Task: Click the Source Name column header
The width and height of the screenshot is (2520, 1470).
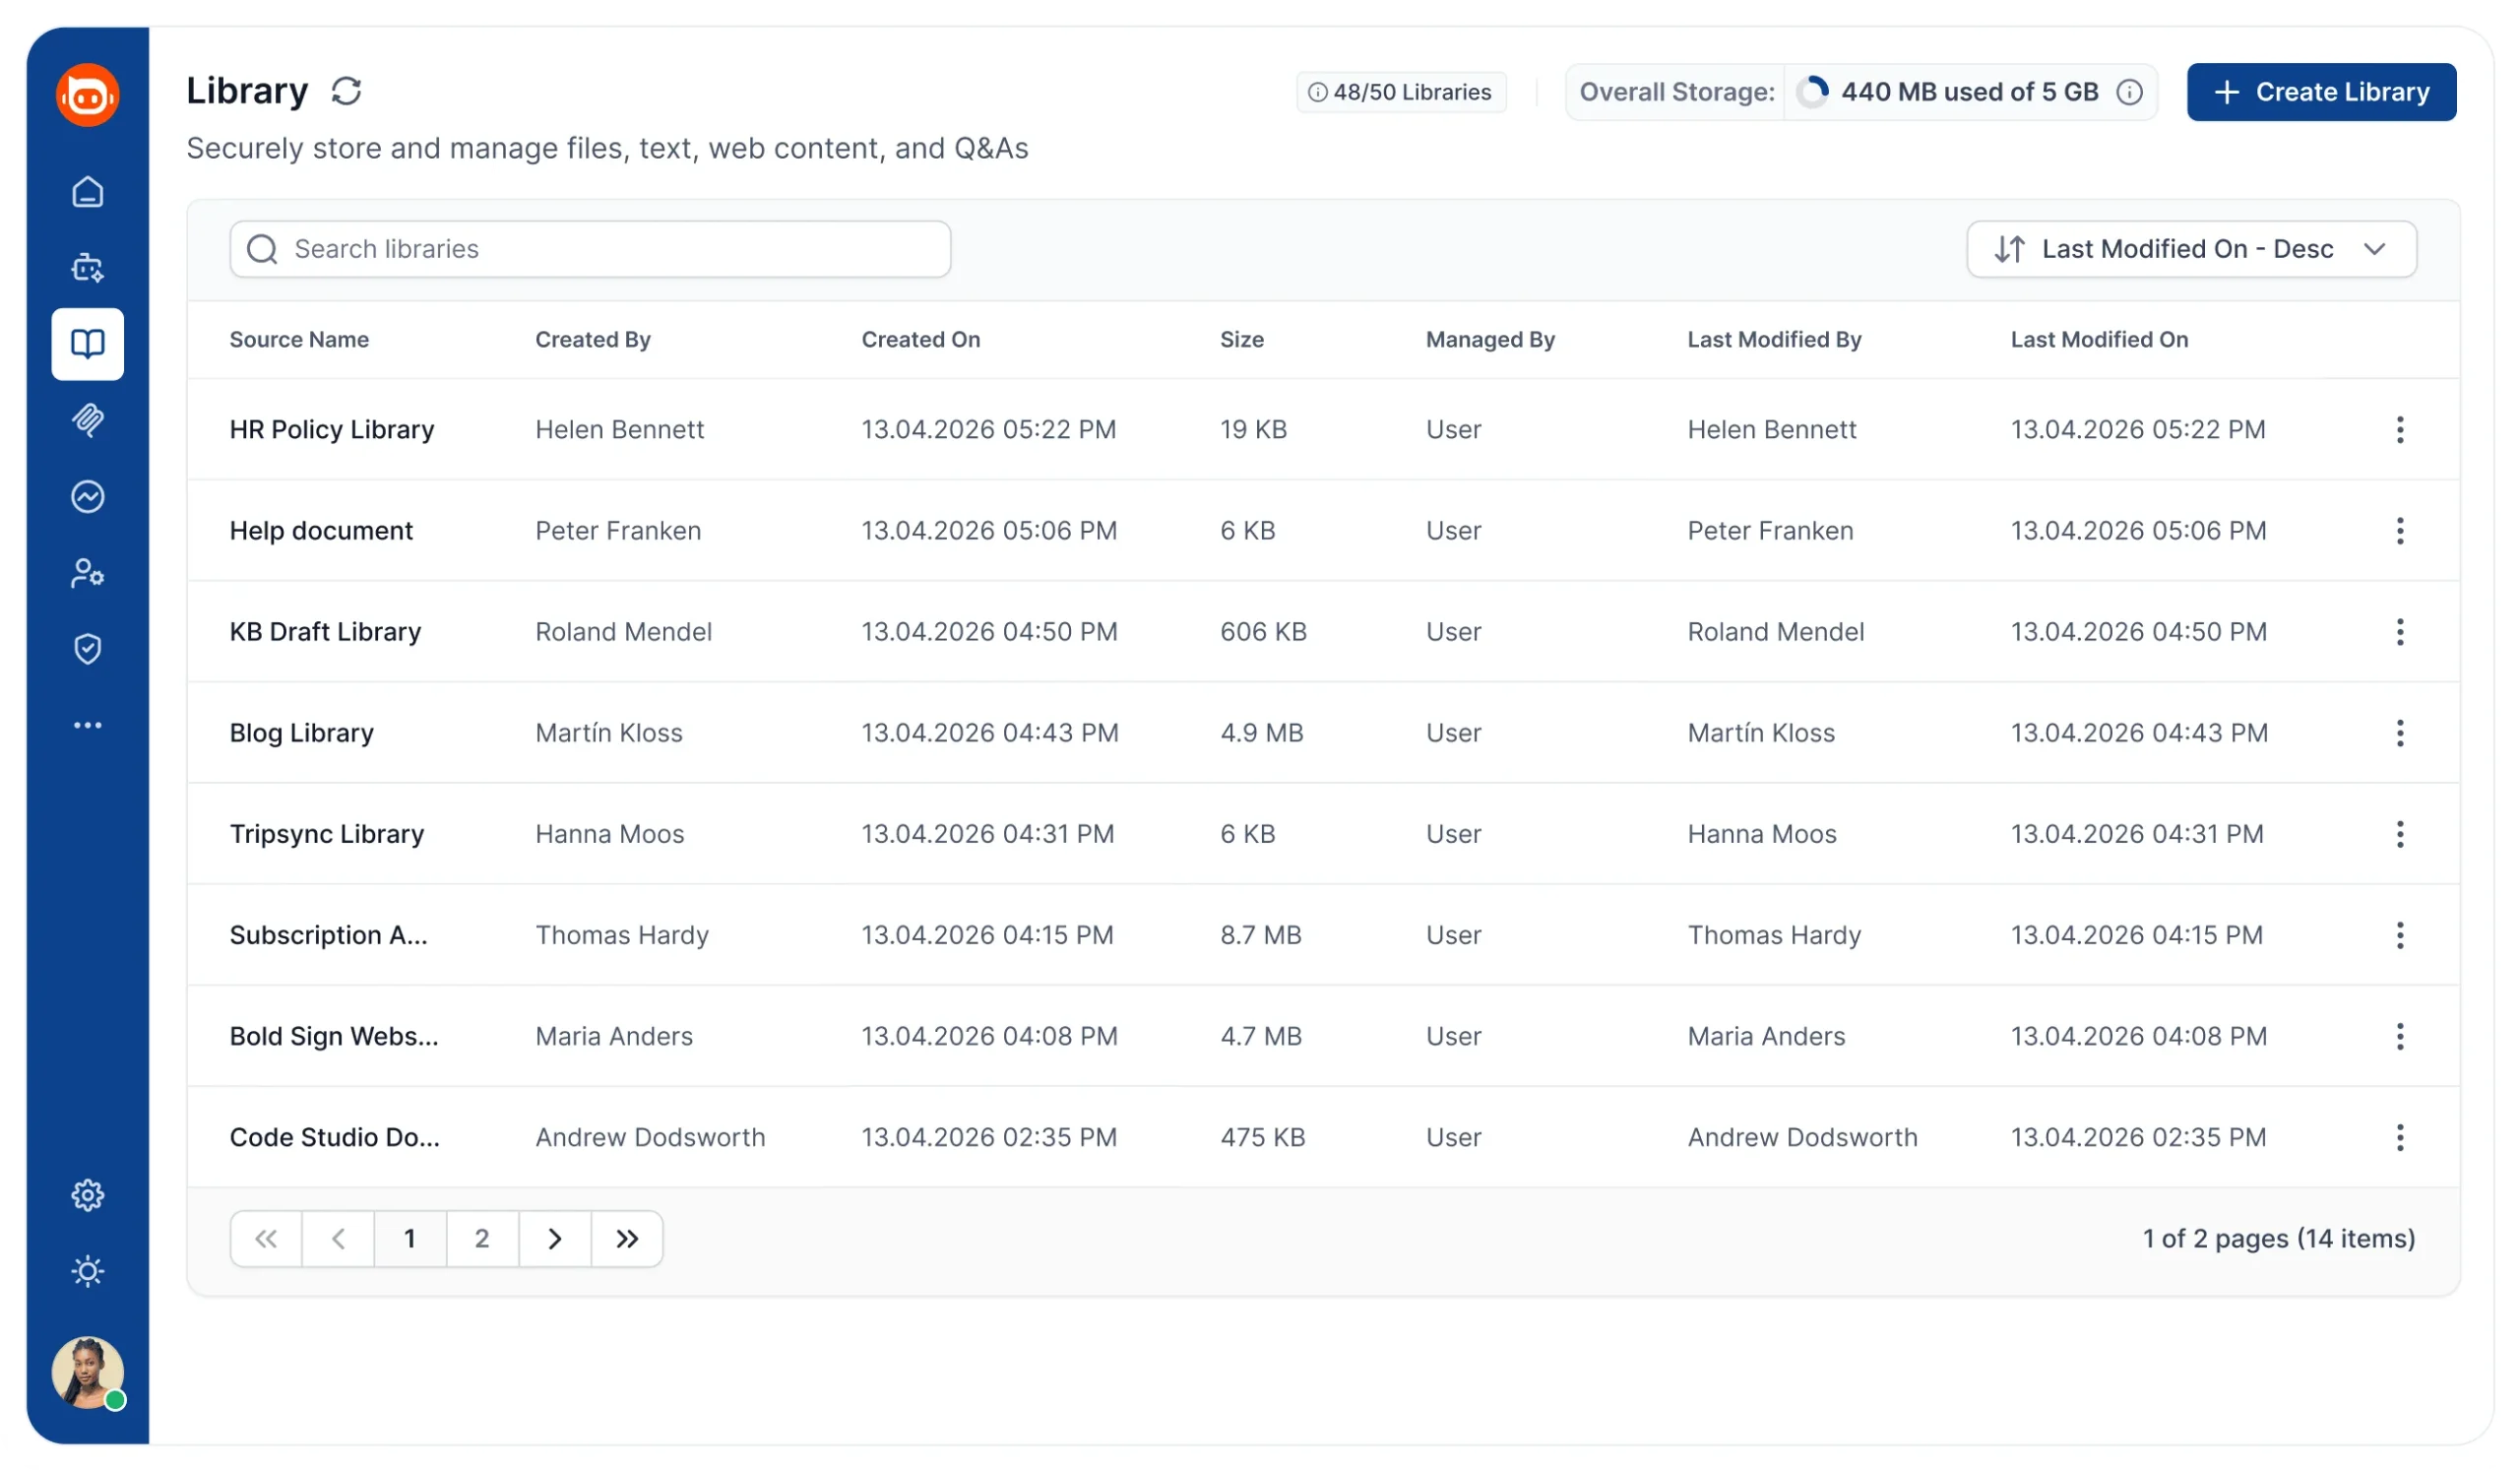Action: click(x=299, y=340)
